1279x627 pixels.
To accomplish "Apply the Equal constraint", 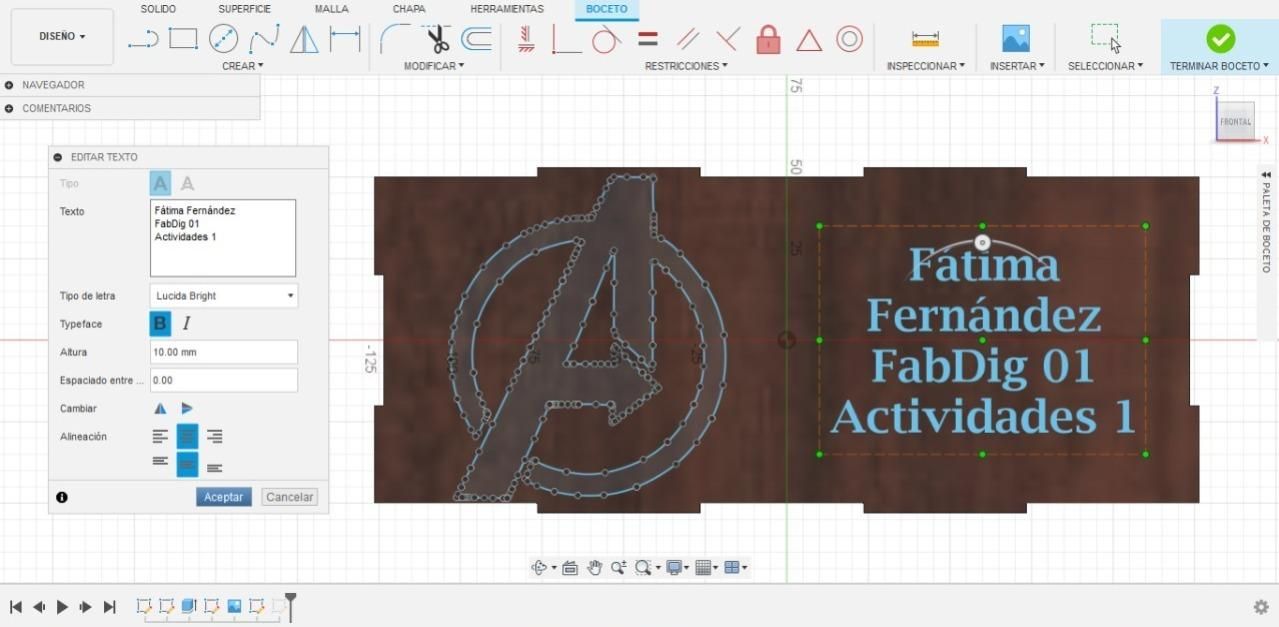I will 648,39.
